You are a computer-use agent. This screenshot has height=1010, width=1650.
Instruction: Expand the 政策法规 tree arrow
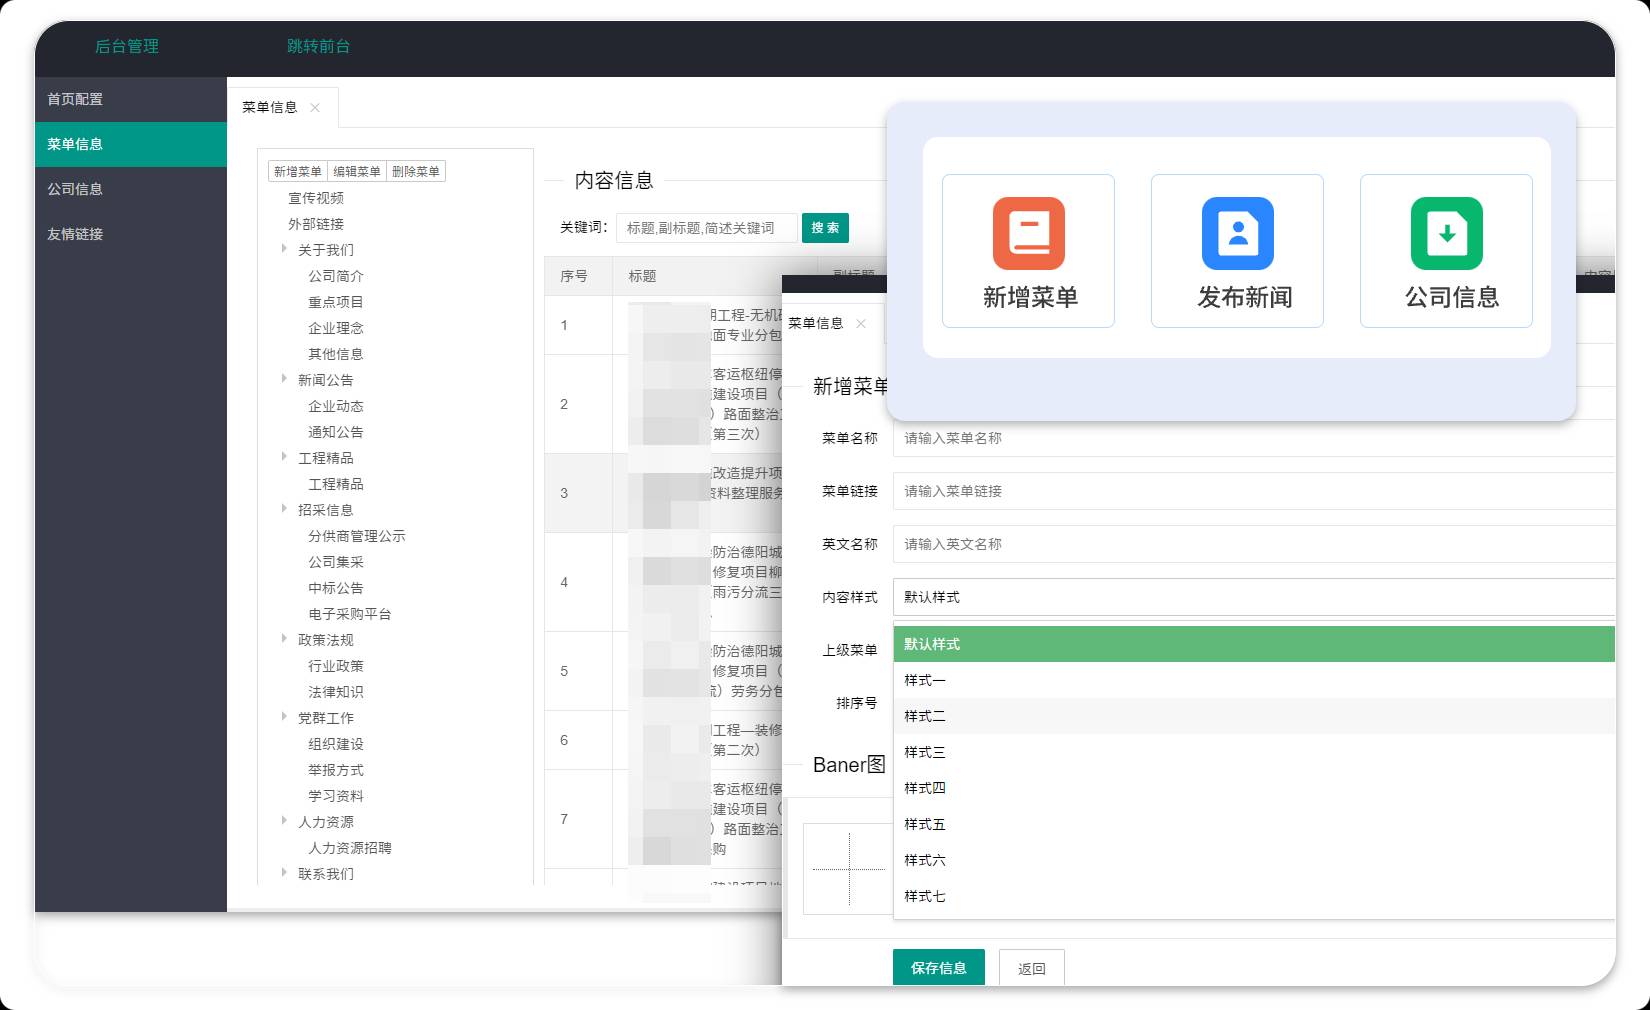point(284,639)
